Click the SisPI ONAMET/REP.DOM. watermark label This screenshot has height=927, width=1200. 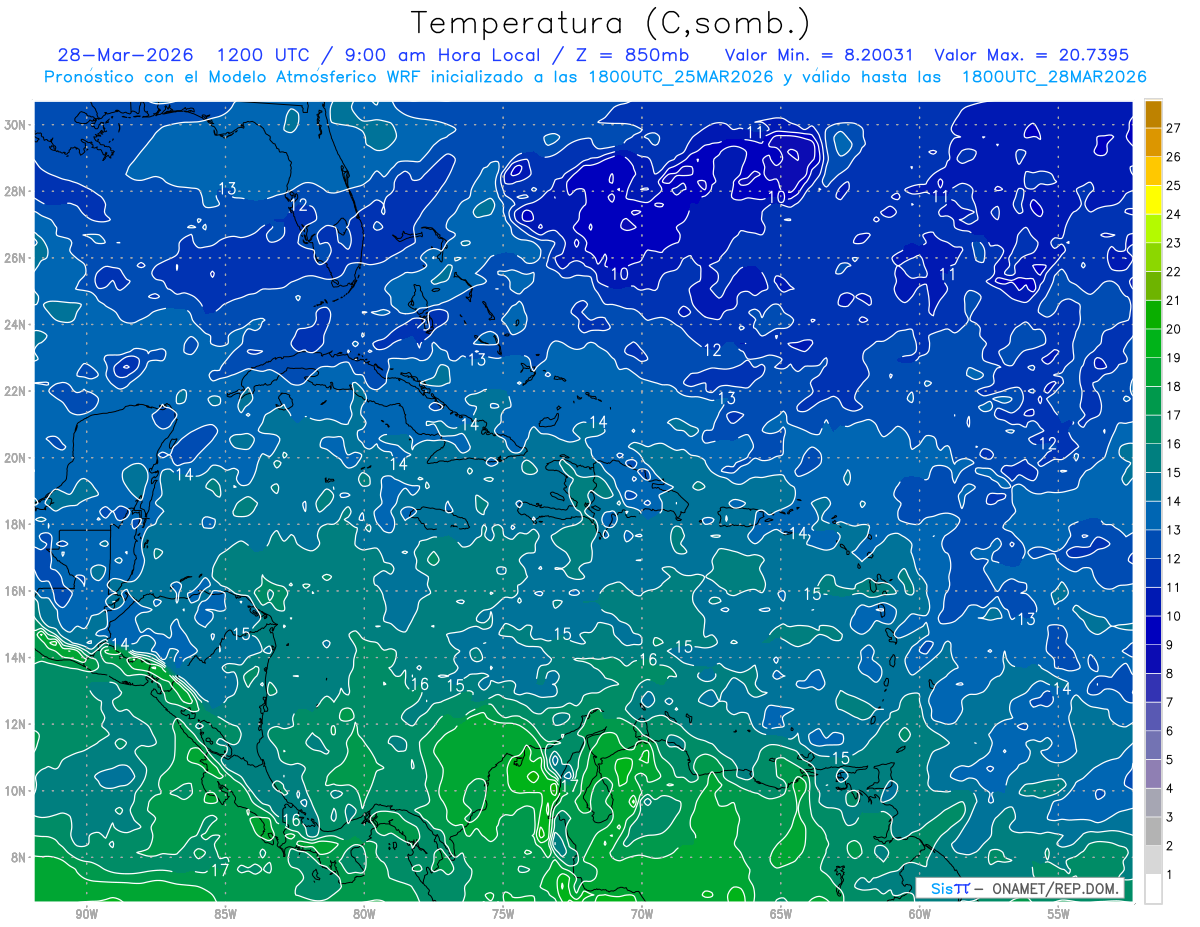[1019, 888]
